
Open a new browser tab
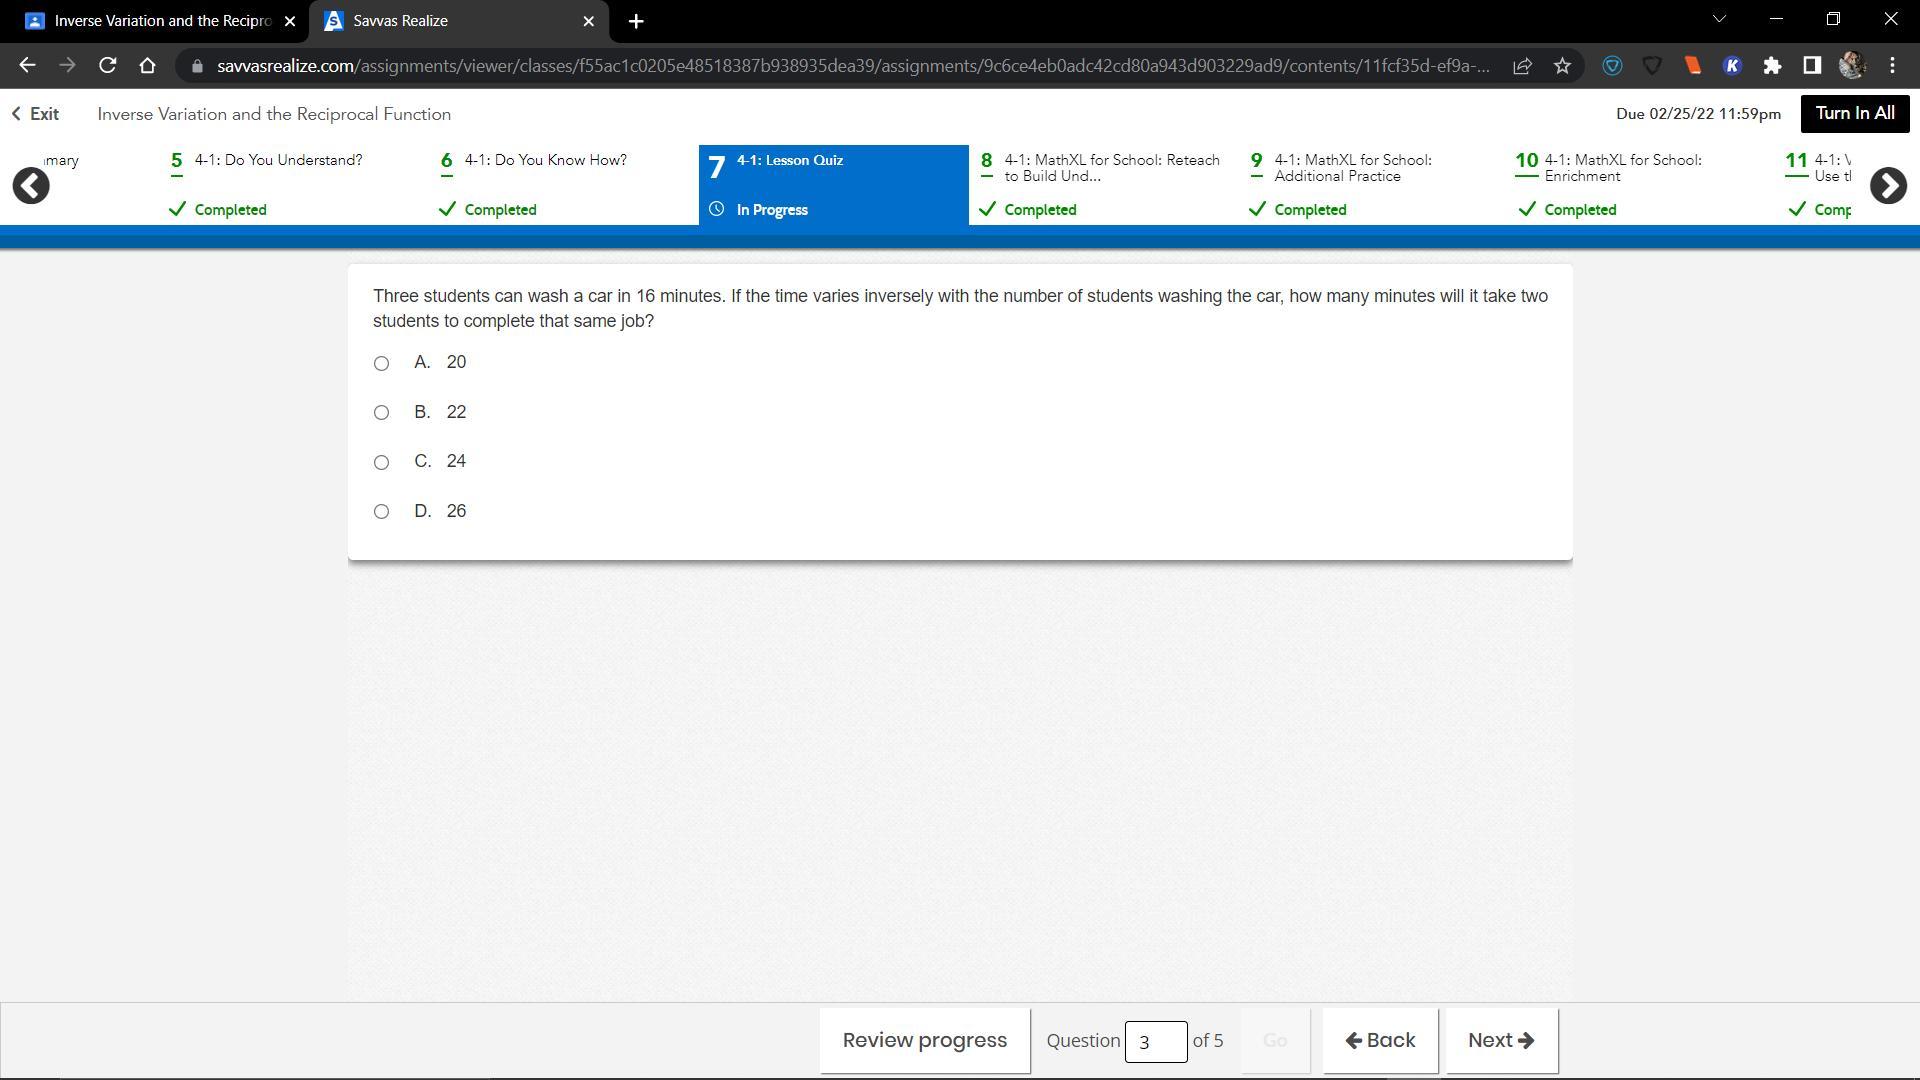636,21
